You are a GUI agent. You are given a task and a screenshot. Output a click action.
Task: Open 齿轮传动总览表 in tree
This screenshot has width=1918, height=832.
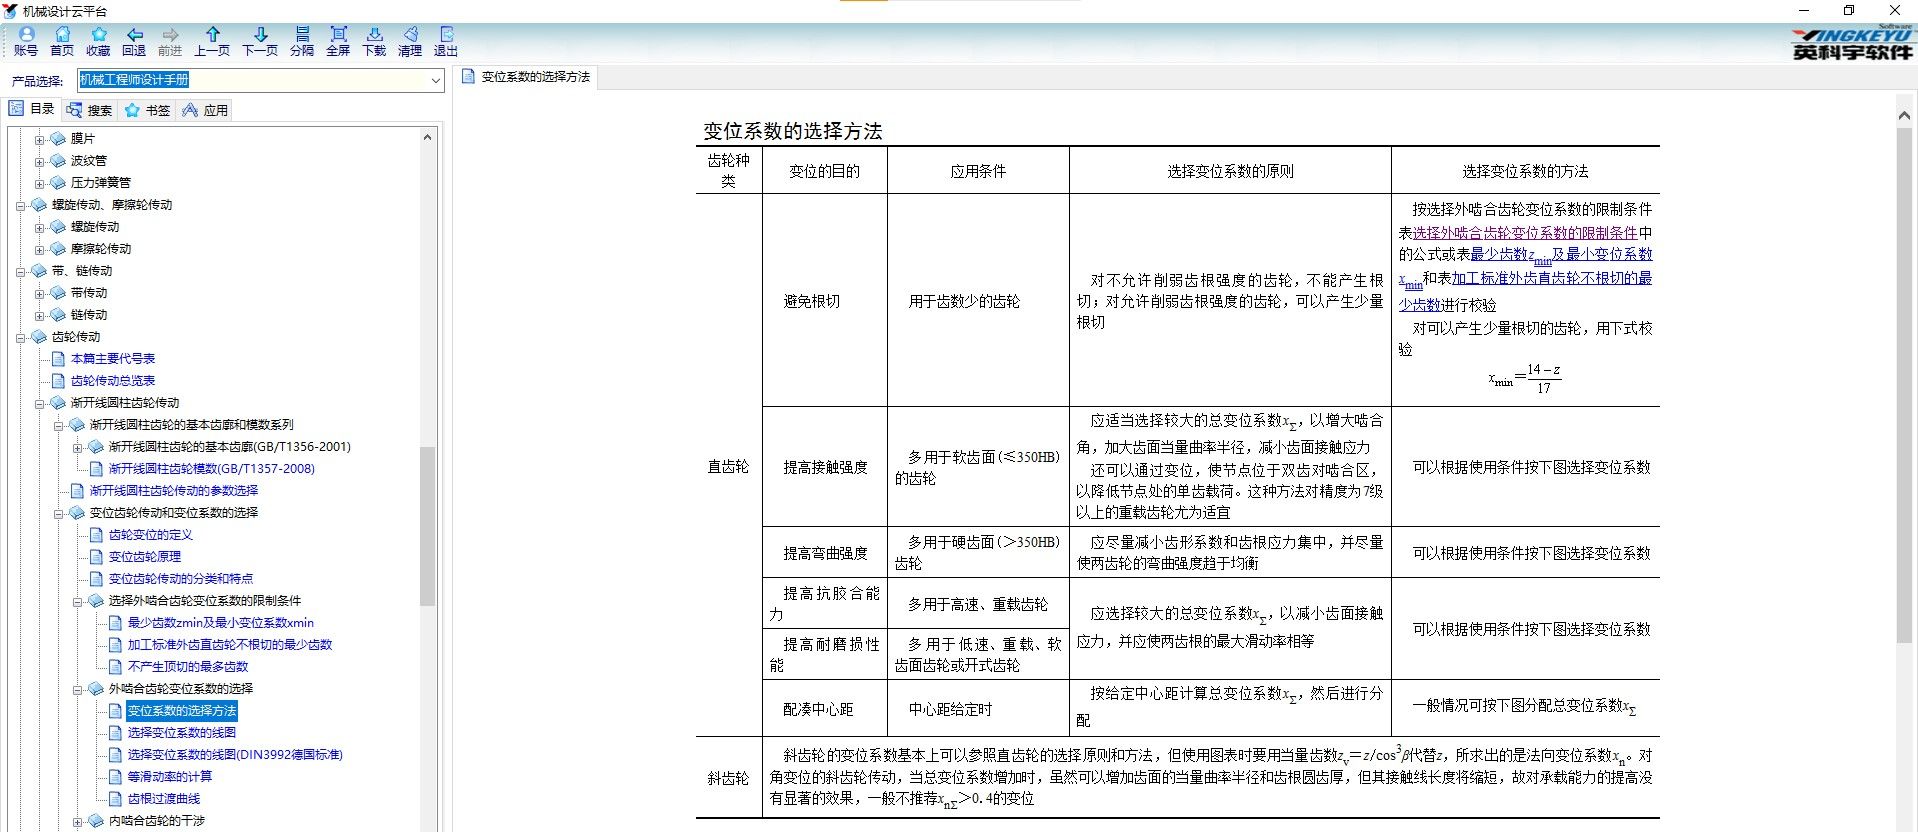113,381
